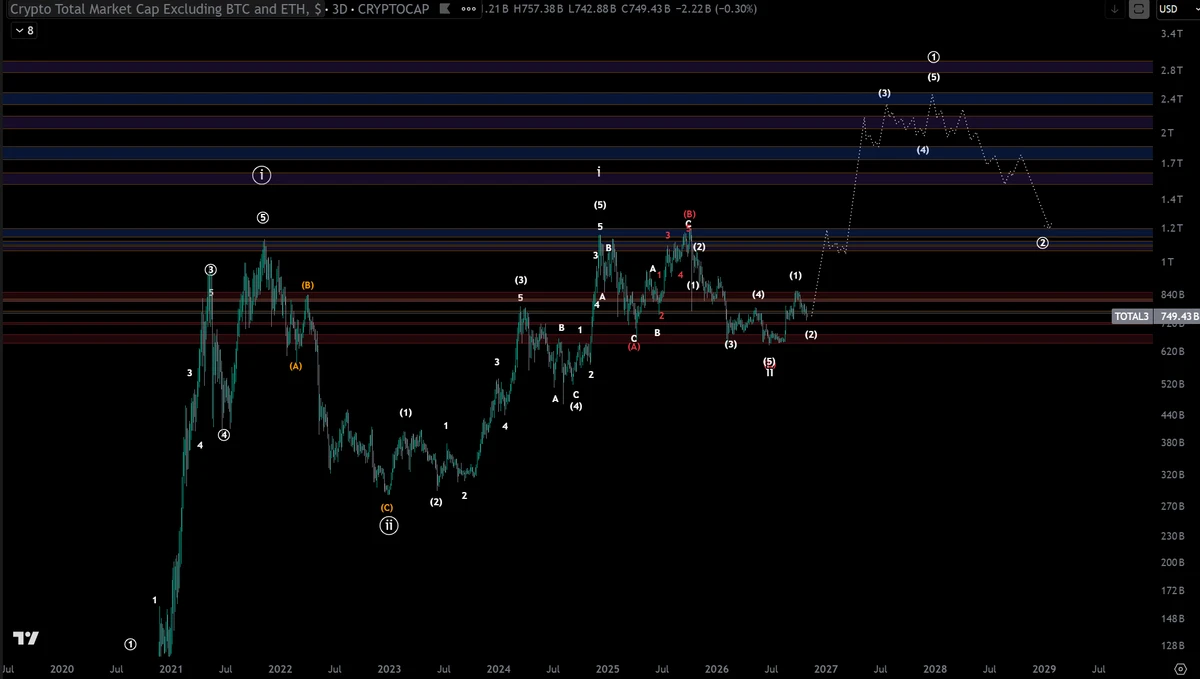The height and width of the screenshot is (679, 1200).
Task: Click the 1.2T price axis label
Action: click(1172, 229)
